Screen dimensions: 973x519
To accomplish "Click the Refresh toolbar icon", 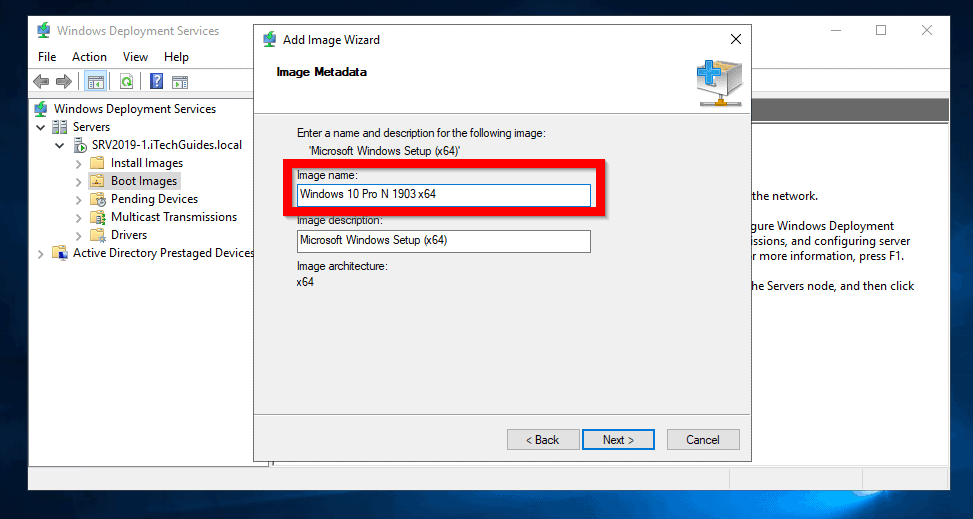I will pyautogui.click(x=126, y=82).
